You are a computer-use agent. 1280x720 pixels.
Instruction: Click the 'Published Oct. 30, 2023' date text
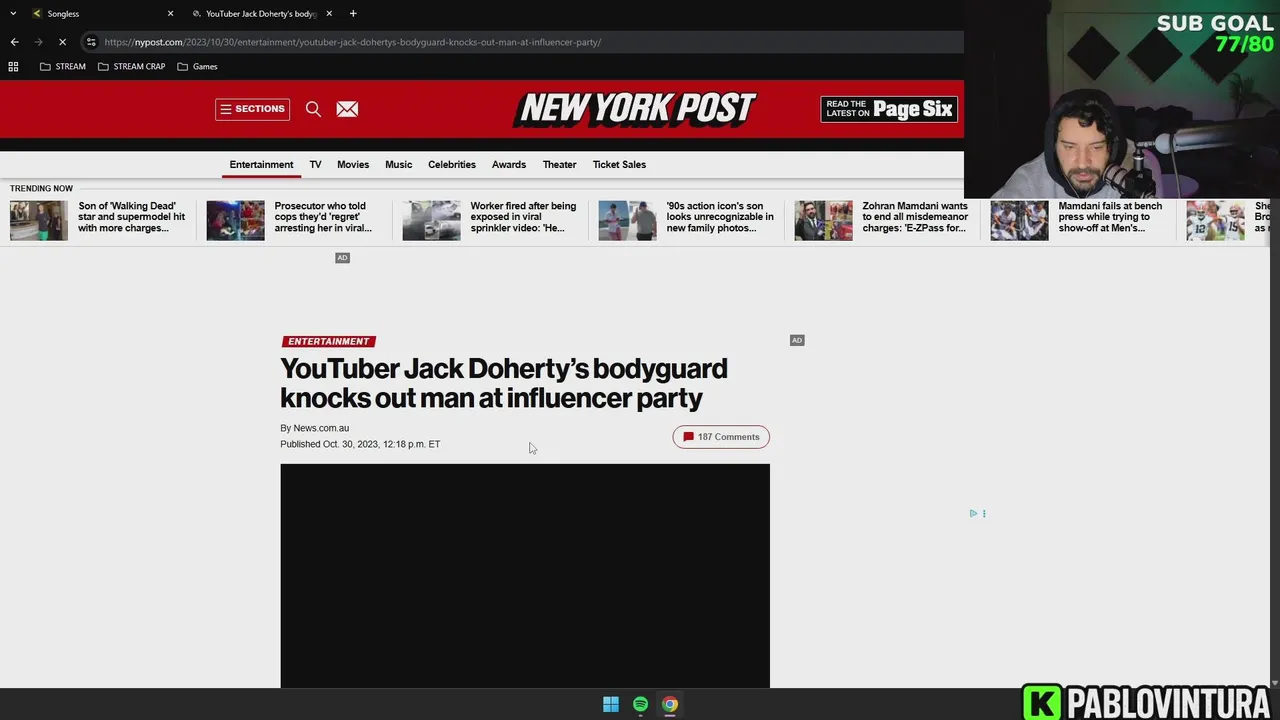[360, 444]
